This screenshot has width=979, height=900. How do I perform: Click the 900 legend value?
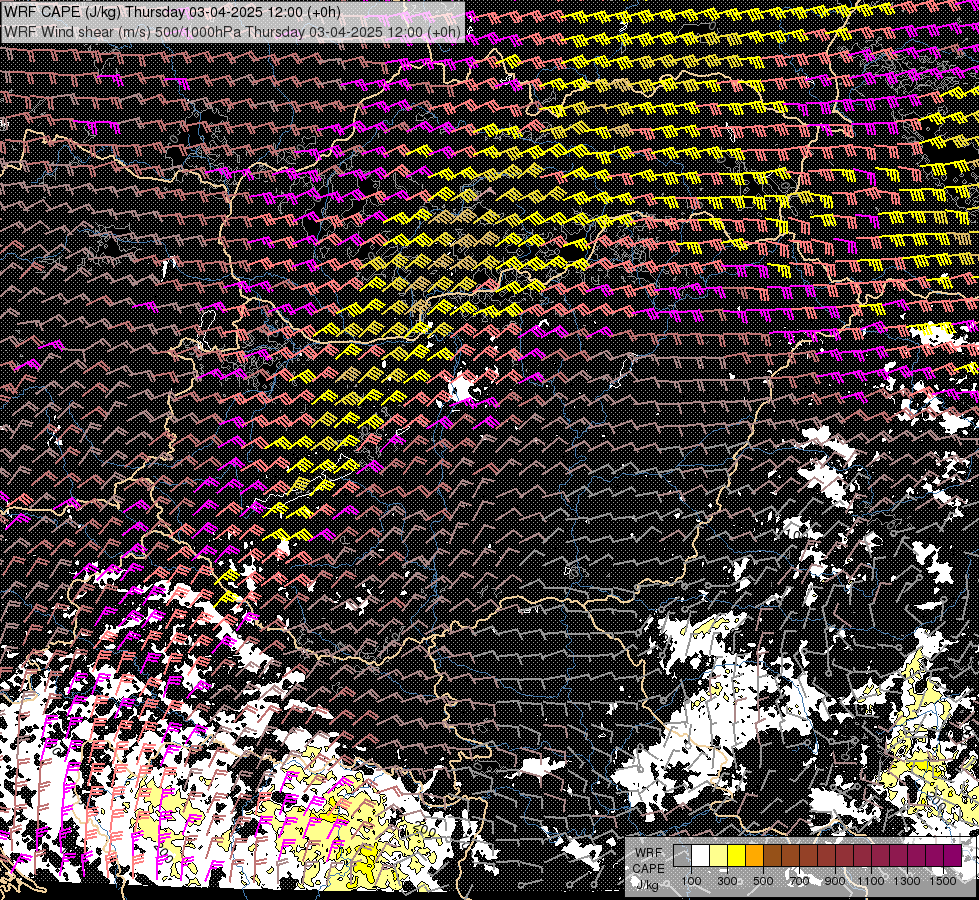[x=835, y=881]
